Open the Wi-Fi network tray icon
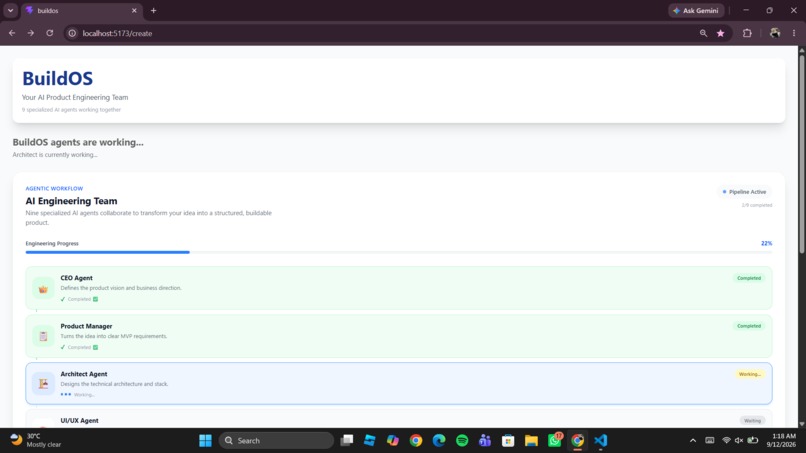The image size is (806, 453). click(x=726, y=441)
